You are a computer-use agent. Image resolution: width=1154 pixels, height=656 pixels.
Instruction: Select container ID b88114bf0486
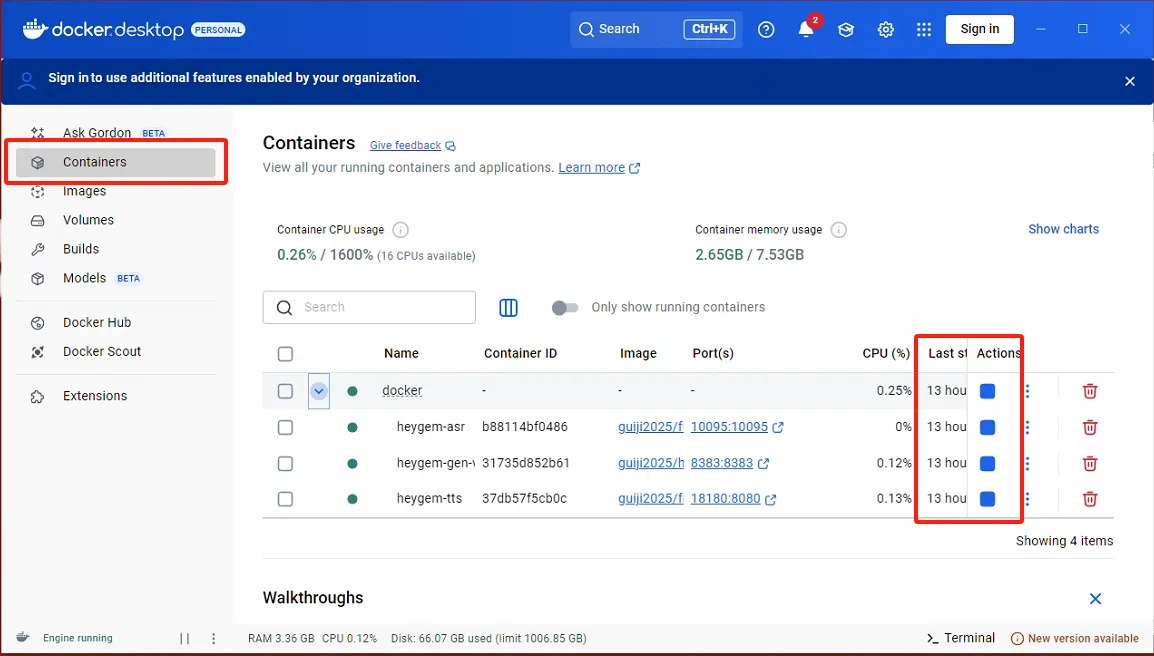coord(525,427)
